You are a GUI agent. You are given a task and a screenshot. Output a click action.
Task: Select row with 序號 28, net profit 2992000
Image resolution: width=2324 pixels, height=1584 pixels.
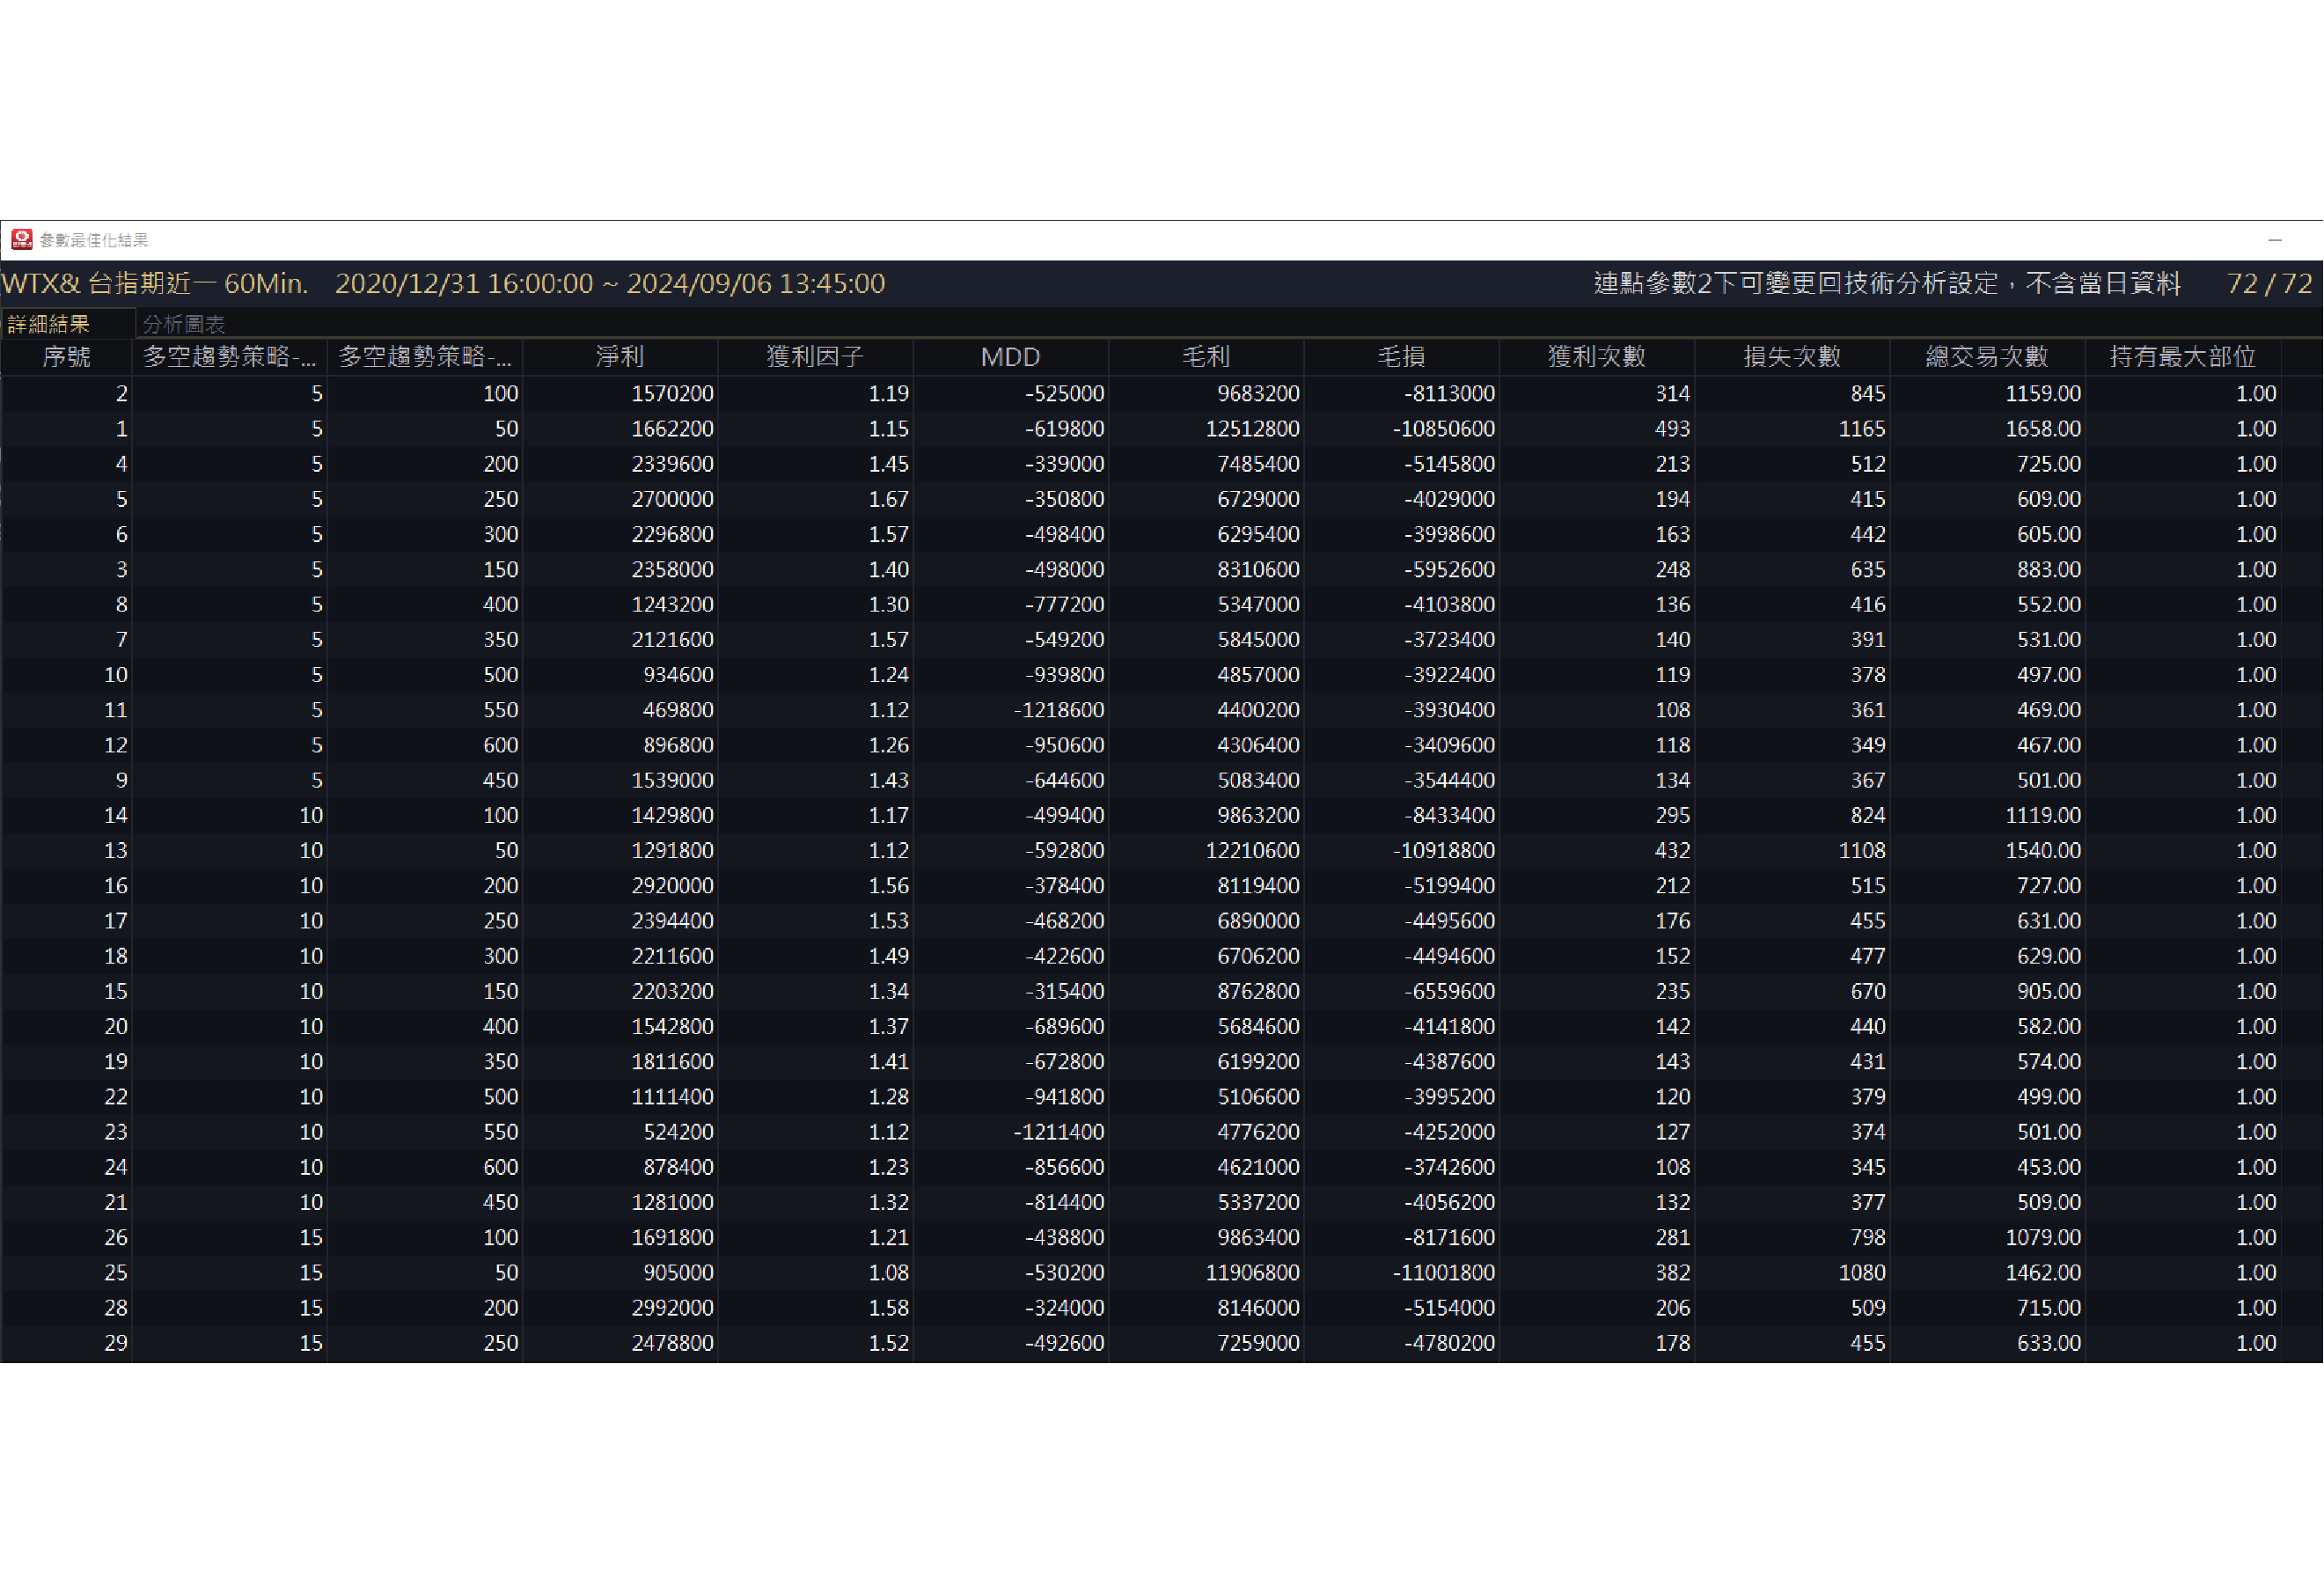click(672, 1308)
